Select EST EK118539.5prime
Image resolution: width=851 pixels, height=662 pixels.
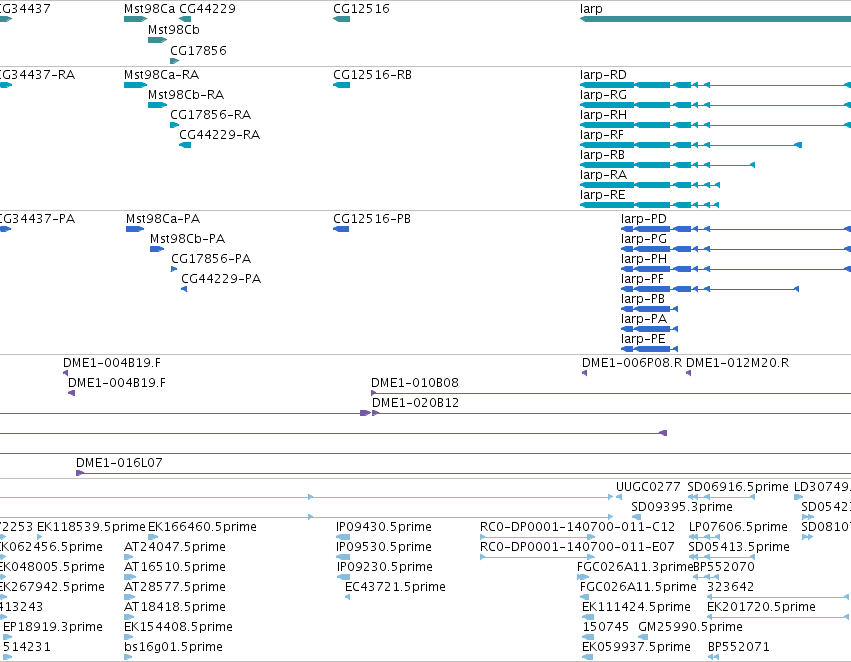coord(40,537)
